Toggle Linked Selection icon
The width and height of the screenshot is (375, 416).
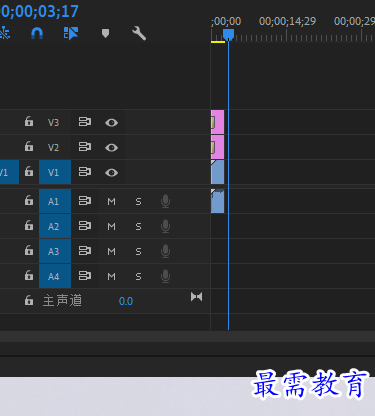71,33
